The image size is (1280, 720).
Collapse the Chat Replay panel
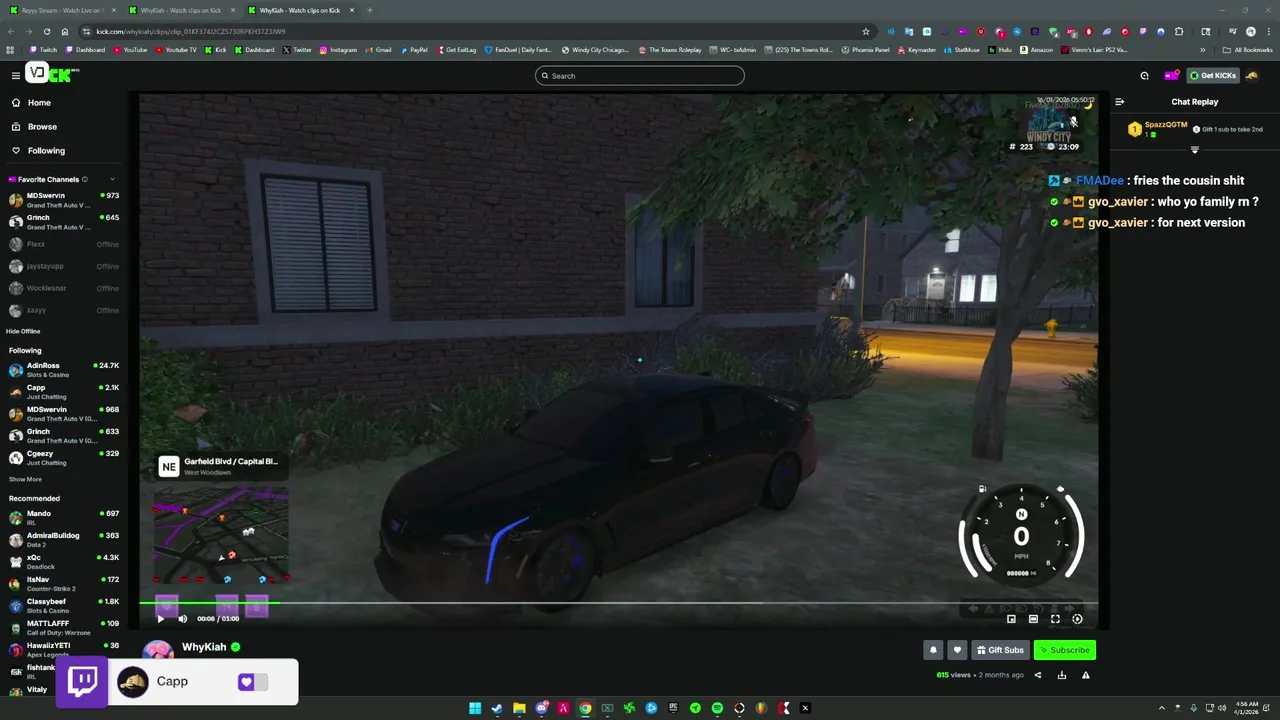(x=1119, y=101)
